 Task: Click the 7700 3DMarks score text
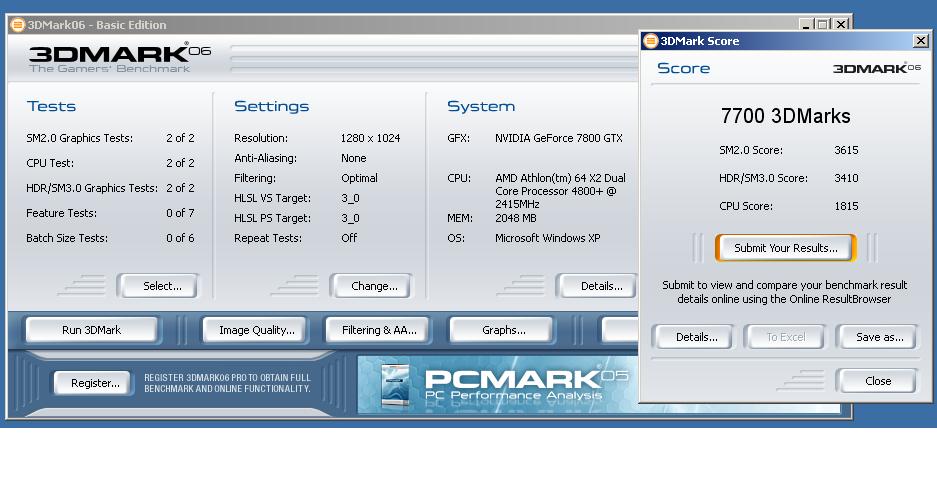(x=785, y=115)
